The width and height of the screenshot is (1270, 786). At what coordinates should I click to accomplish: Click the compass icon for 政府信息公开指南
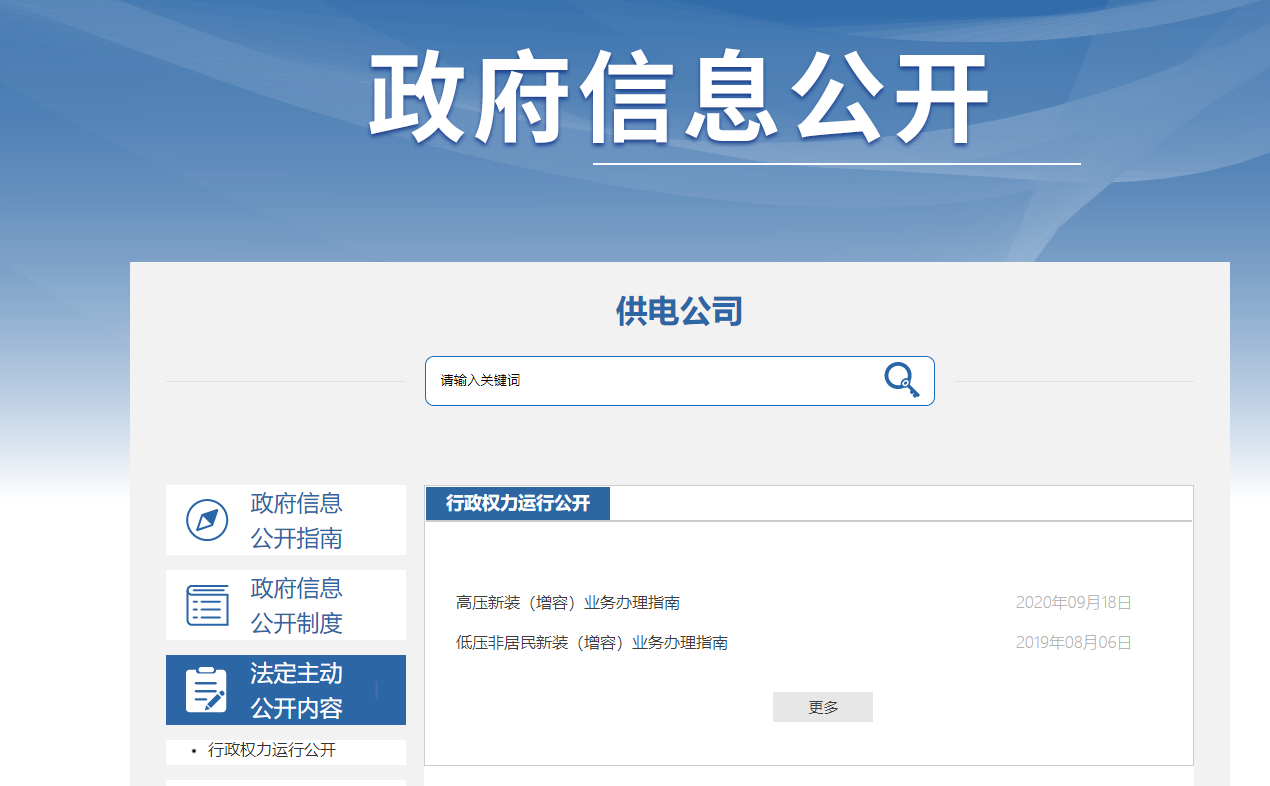[x=207, y=520]
